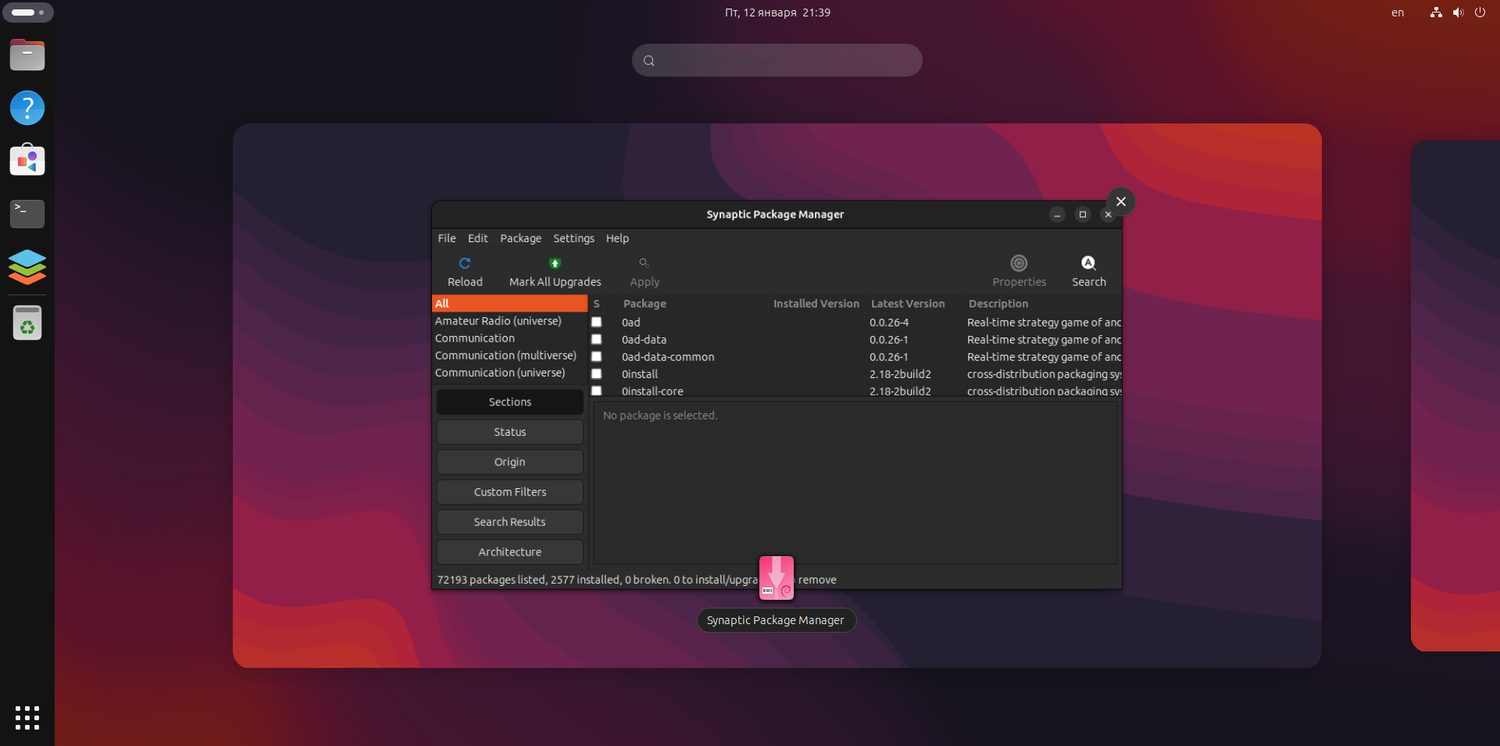The width and height of the screenshot is (1500, 746).
Task: Click the Status filter button
Action: pyautogui.click(x=510, y=432)
